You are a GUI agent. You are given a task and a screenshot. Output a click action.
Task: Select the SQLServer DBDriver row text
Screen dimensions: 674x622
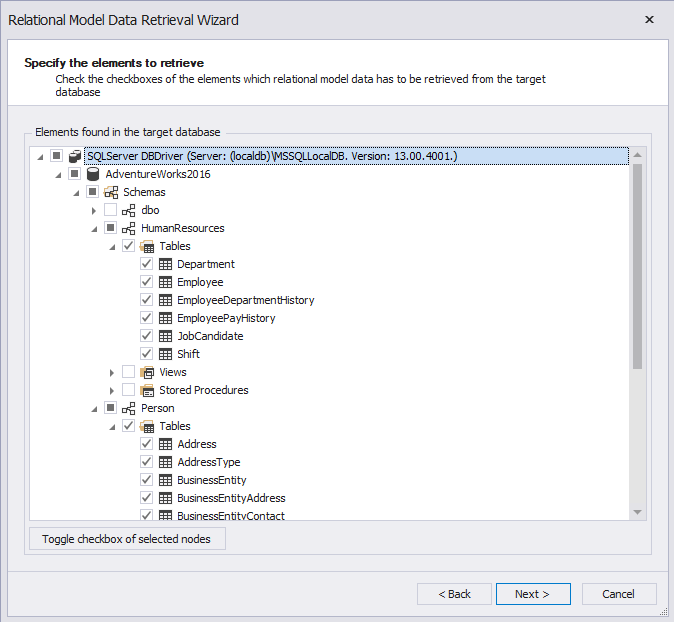tap(272, 156)
